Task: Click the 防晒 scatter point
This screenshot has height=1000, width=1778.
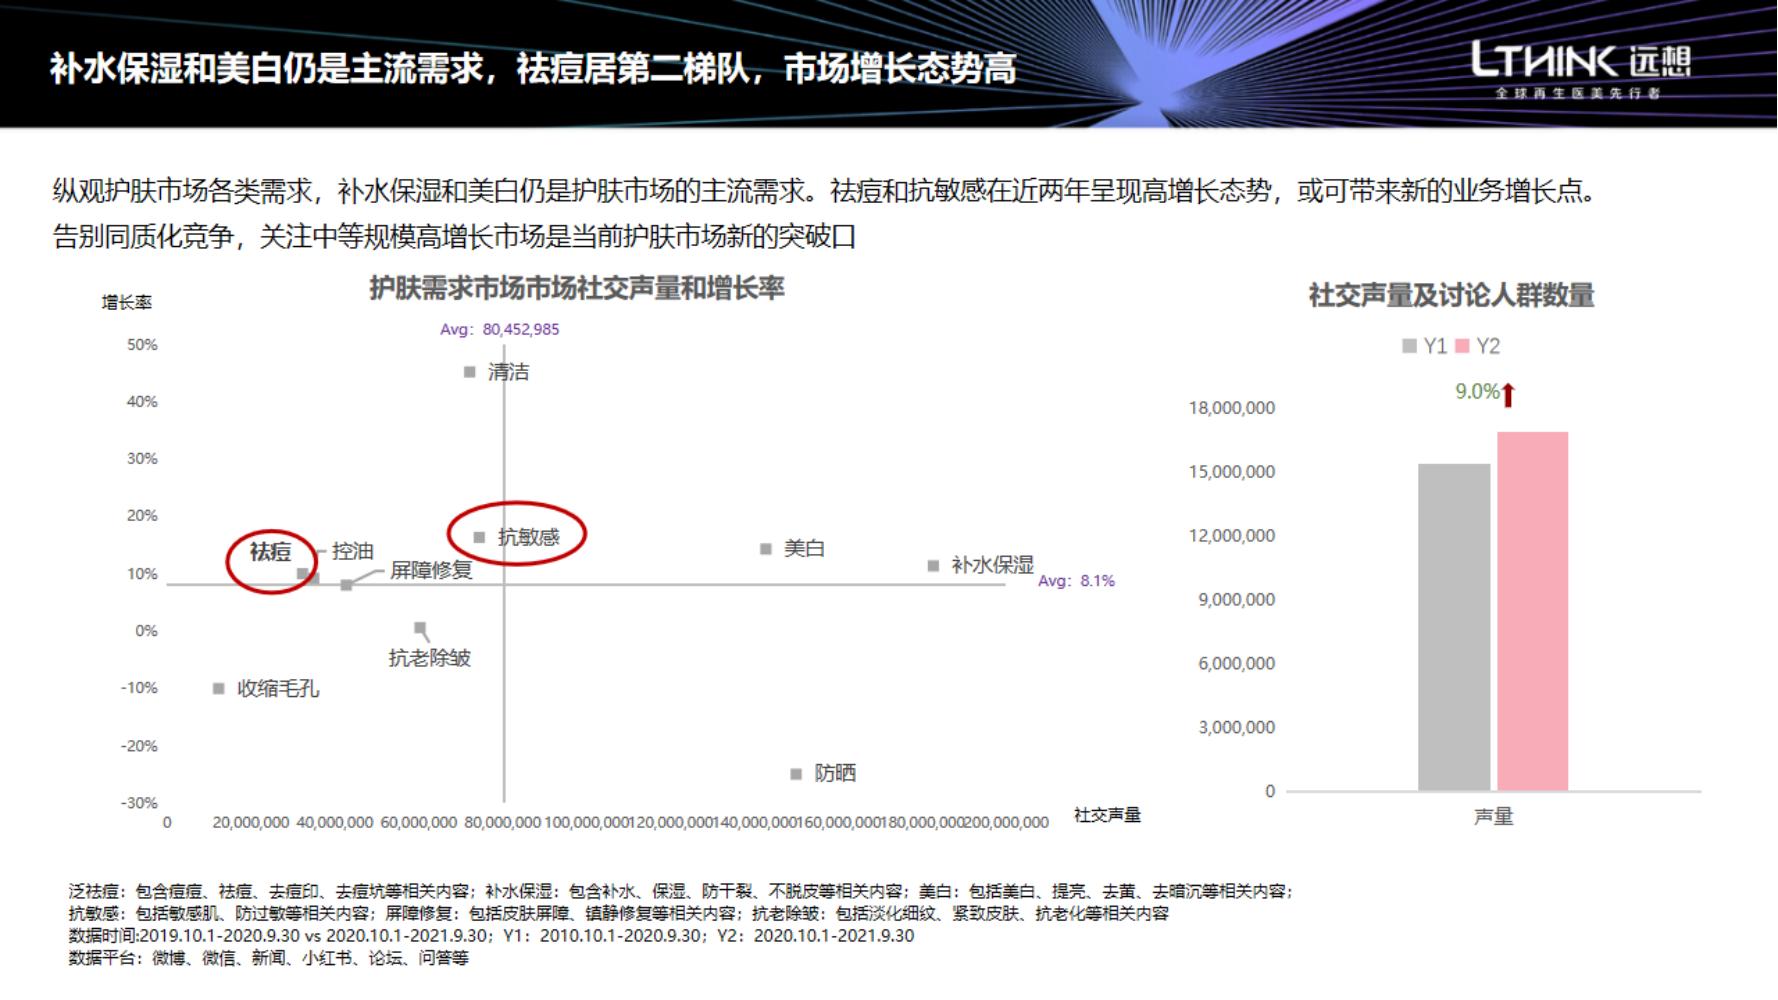Action: click(x=796, y=774)
